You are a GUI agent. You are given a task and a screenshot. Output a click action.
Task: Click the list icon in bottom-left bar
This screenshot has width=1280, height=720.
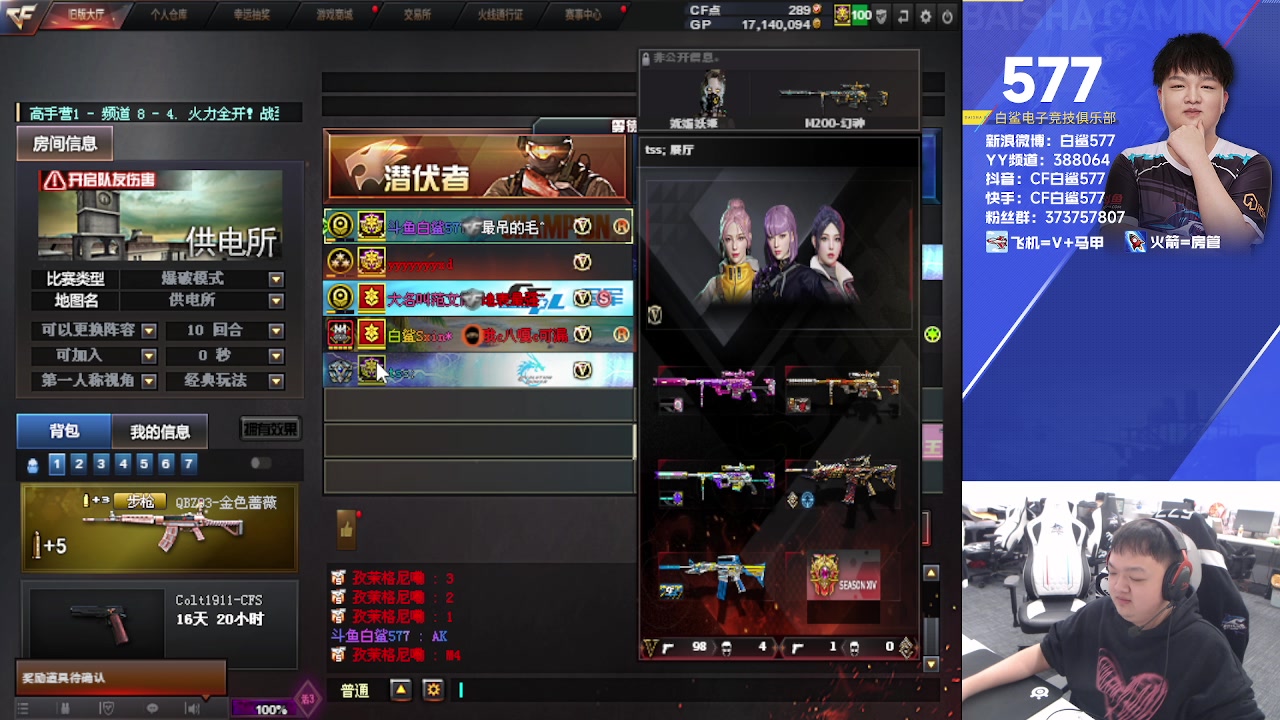pyautogui.click(x=22, y=708)
